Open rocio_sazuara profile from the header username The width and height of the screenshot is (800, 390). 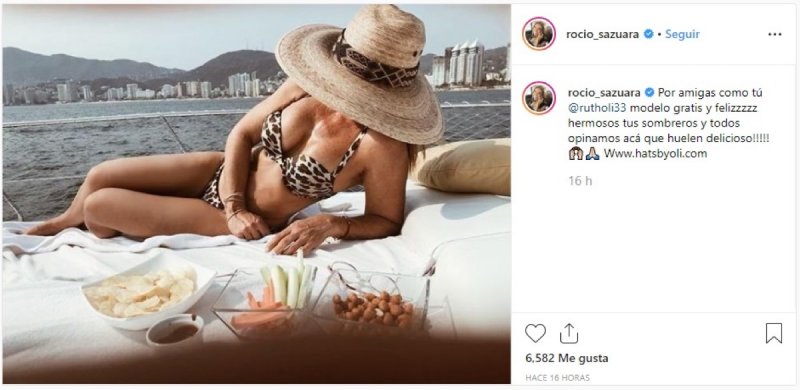pyautogui.click(x=604, y=34)
